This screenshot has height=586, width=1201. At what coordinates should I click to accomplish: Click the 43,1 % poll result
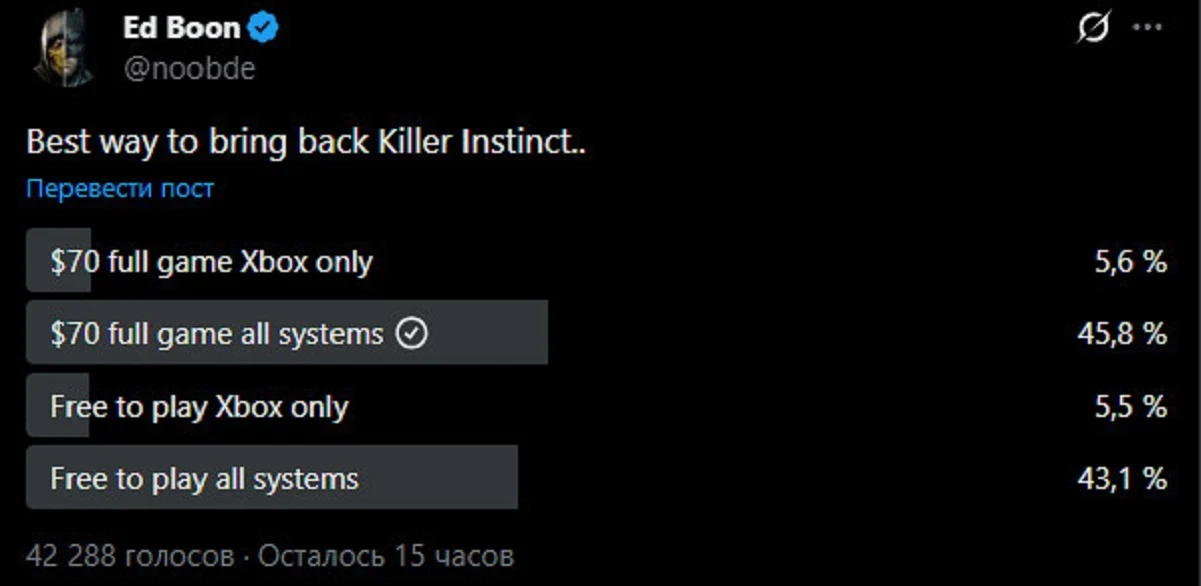coord(1122,479)
